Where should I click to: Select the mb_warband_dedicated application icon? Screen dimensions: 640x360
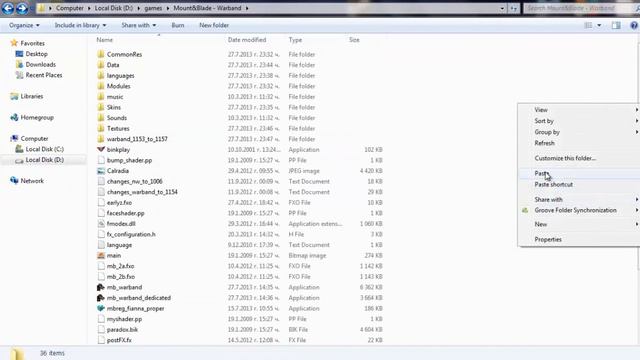click(x=101, y=298)
